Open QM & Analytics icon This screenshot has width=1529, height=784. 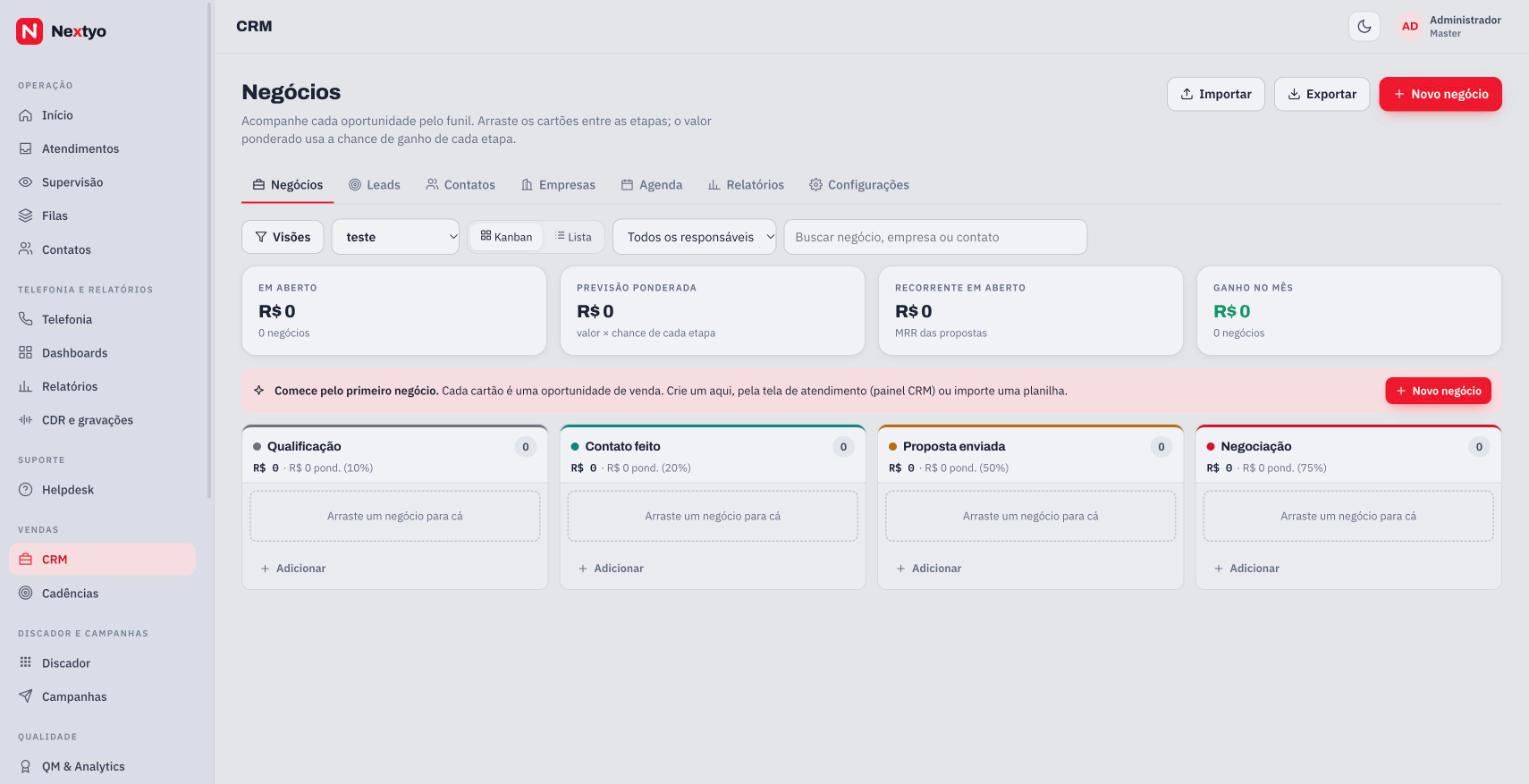(x=26, y=767)
